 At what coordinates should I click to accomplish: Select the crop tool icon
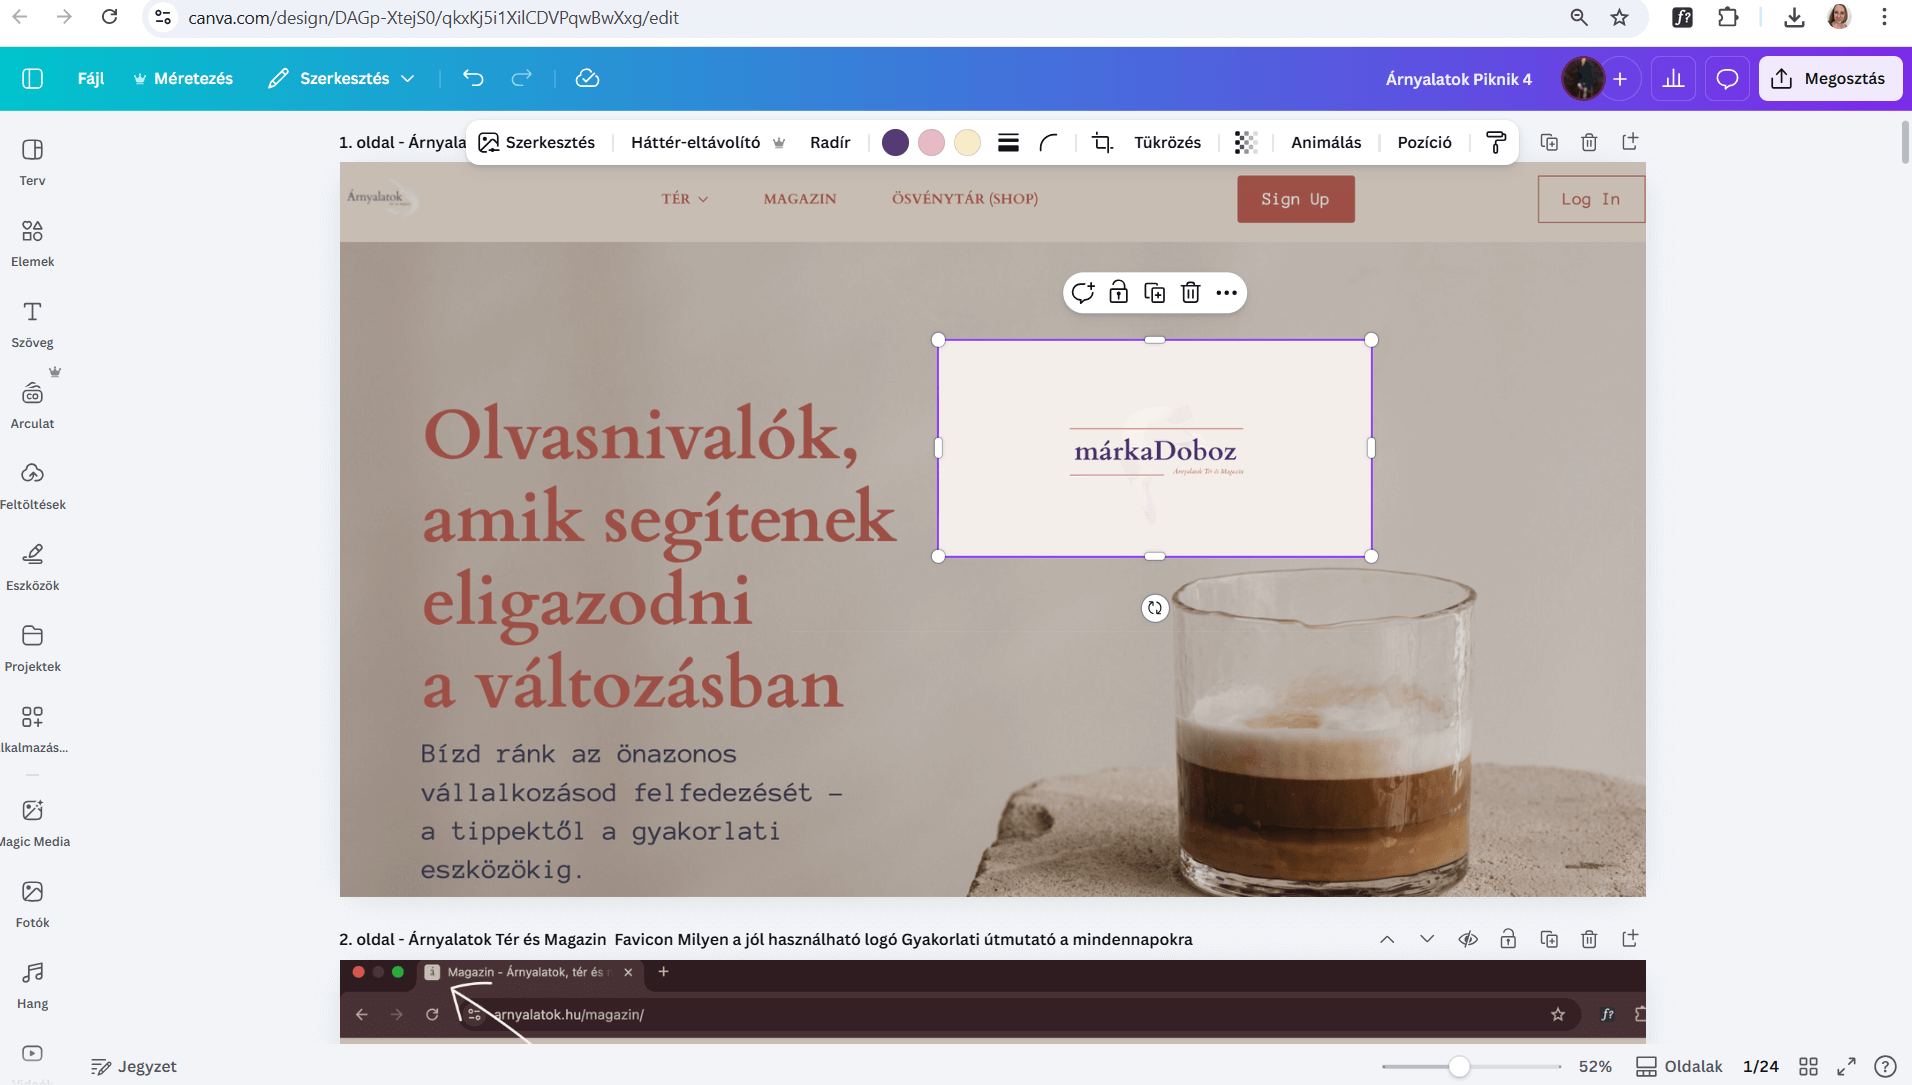click(1102, 142)
